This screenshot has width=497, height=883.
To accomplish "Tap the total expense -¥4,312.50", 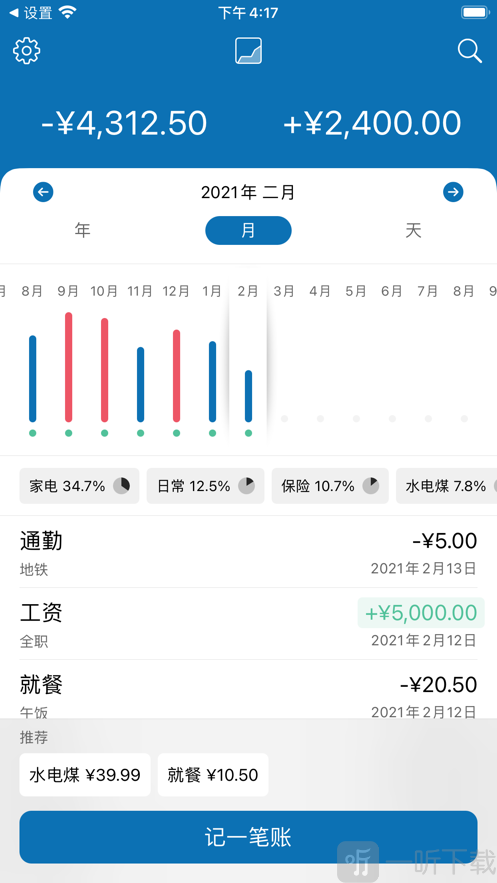I will tap(124, 123).
